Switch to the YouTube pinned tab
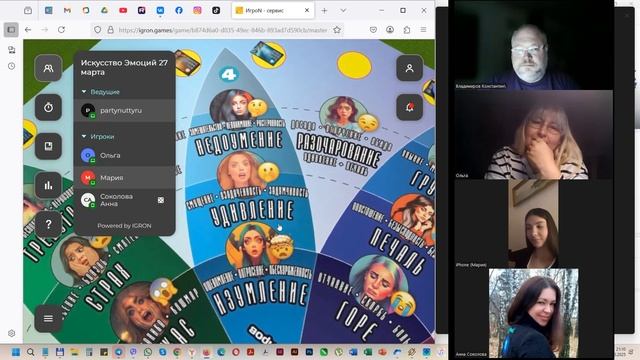640x360 pixels. [x=123, y=11]
